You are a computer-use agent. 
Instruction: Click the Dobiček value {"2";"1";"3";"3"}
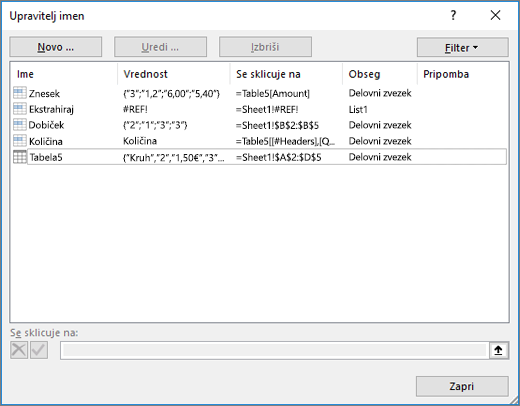click(155, 125)
